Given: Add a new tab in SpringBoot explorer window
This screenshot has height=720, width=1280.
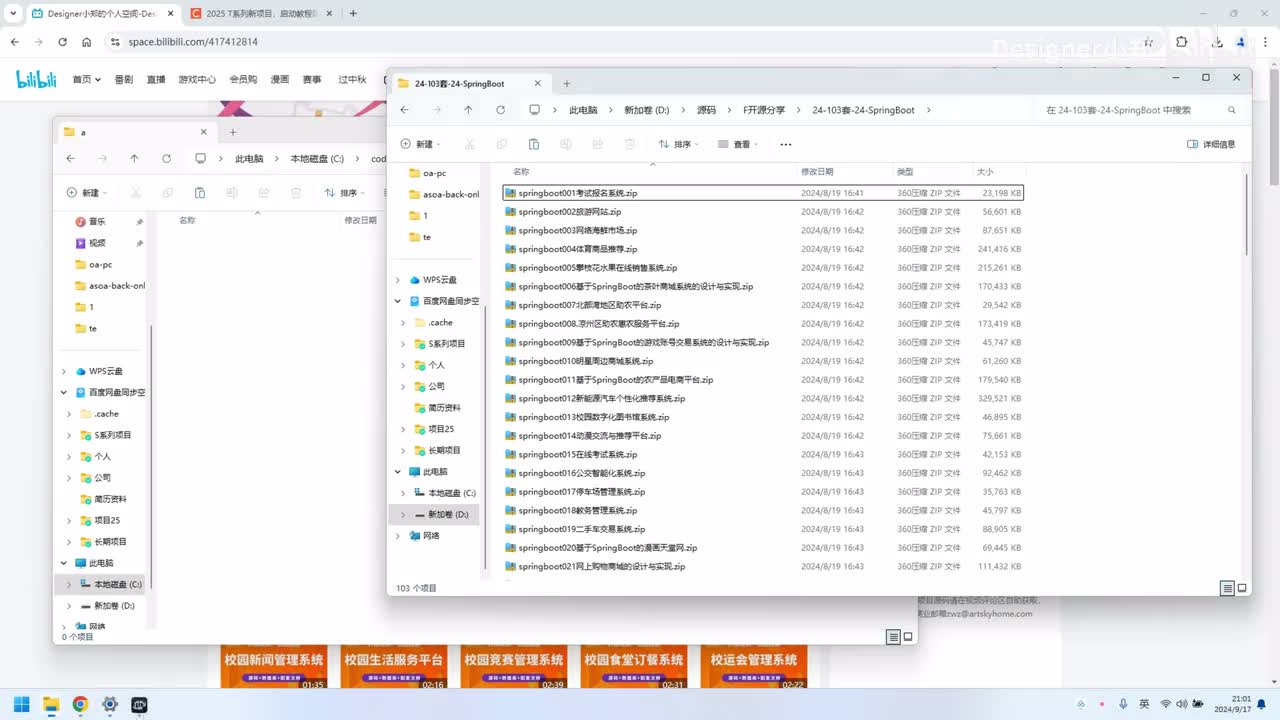Looking at the screenshot, I should 567,84.
